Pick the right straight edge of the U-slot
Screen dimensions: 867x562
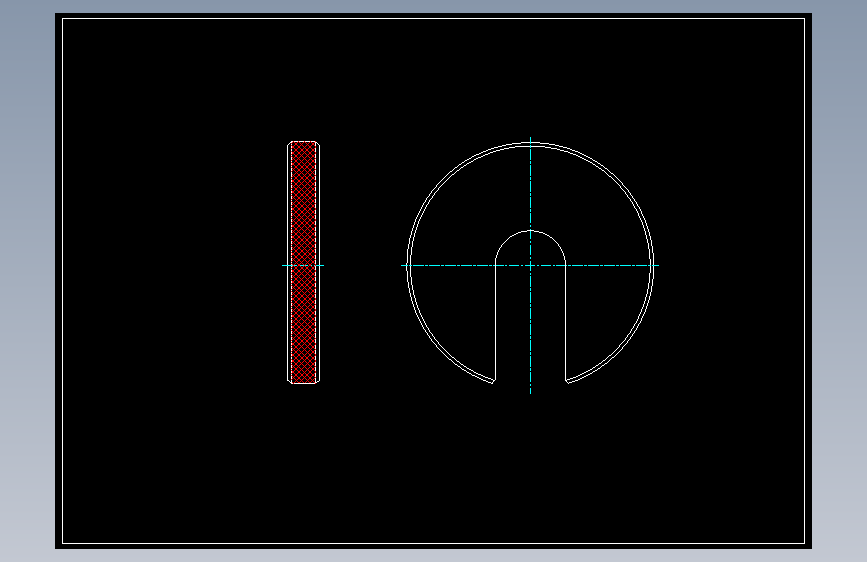click(566, 321)
